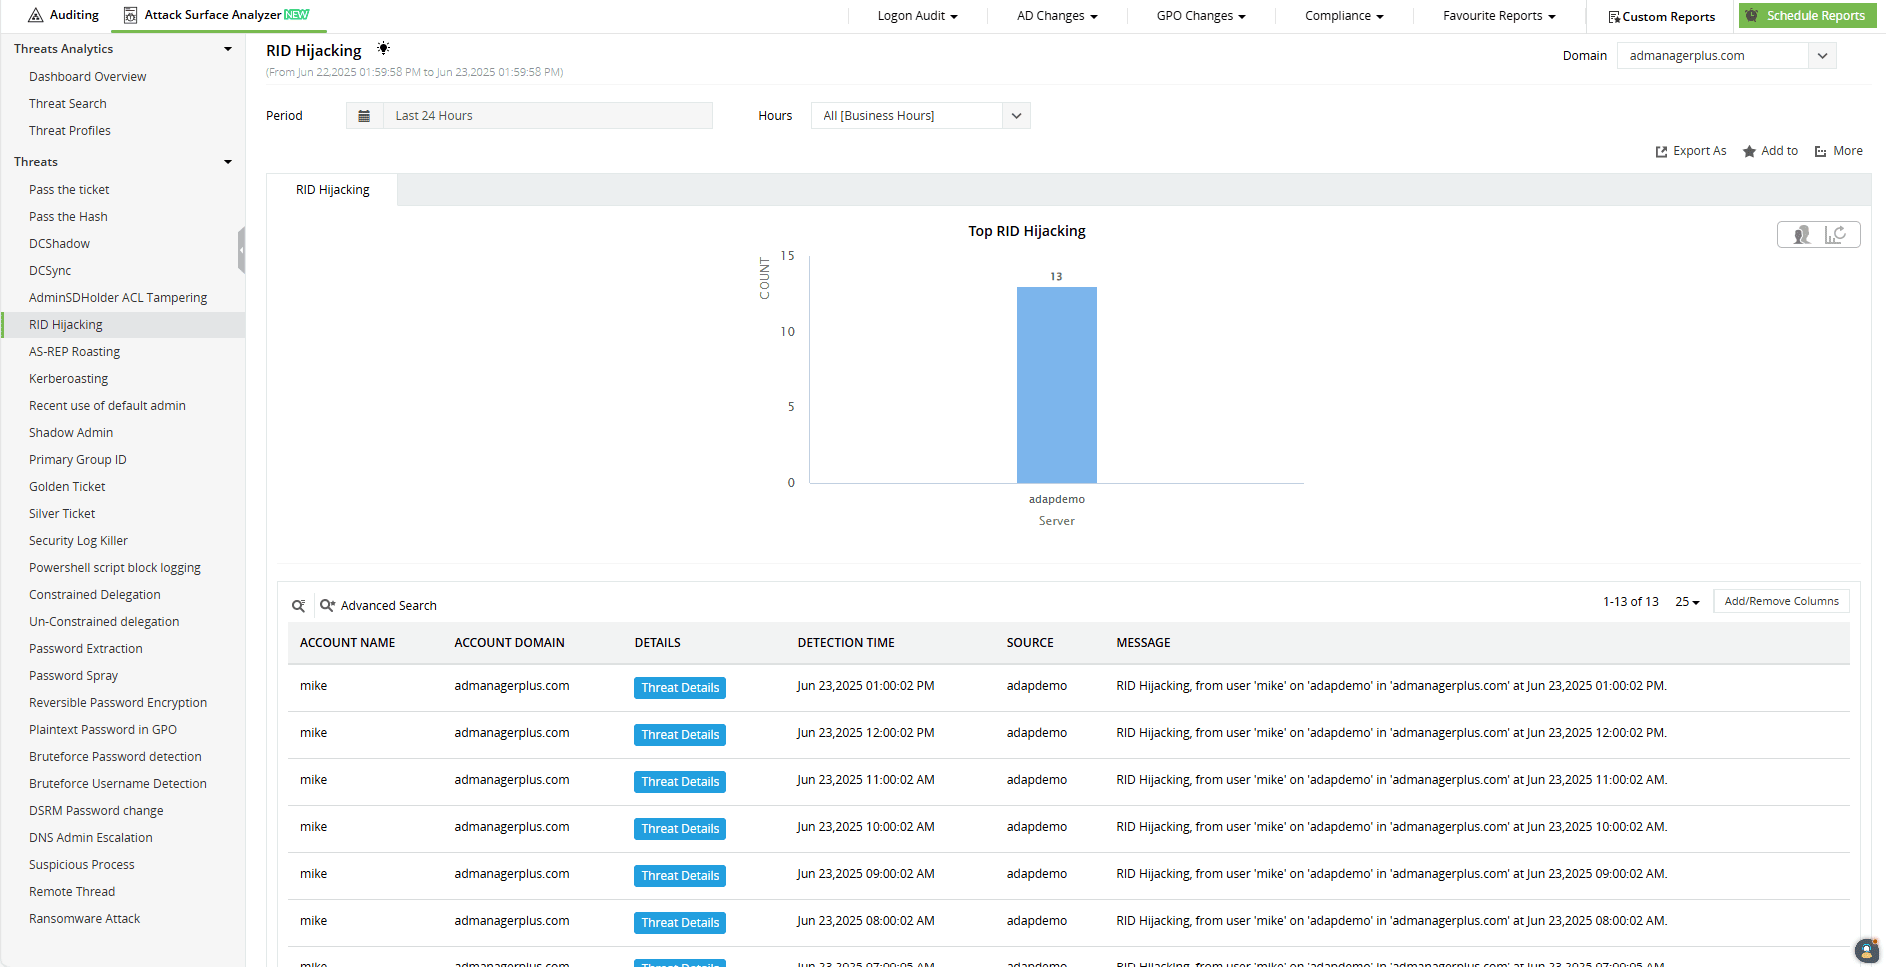
Task: Change the rows per page dropdown showing 25
Action: click(x=1687, y=602)
